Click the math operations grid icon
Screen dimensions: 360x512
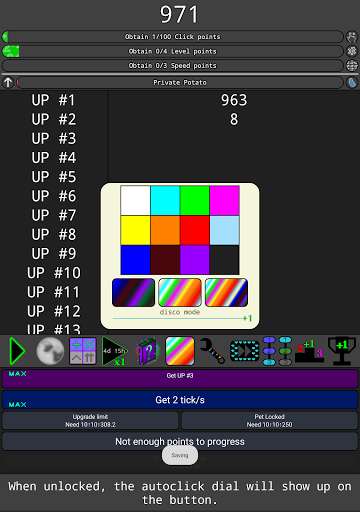[x=83, y=351]
